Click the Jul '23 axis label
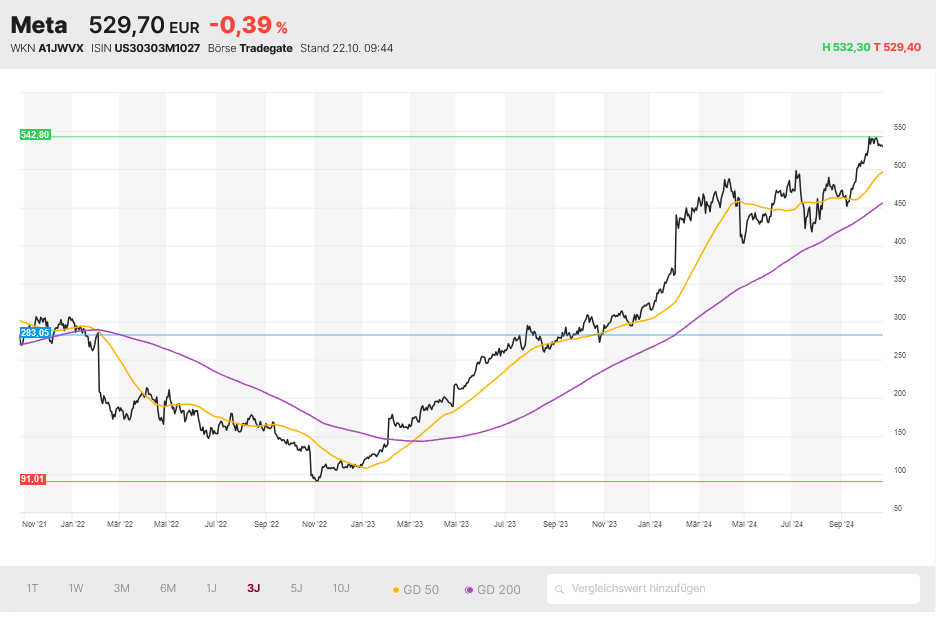939x622 pixels. [x=505, y=524]
